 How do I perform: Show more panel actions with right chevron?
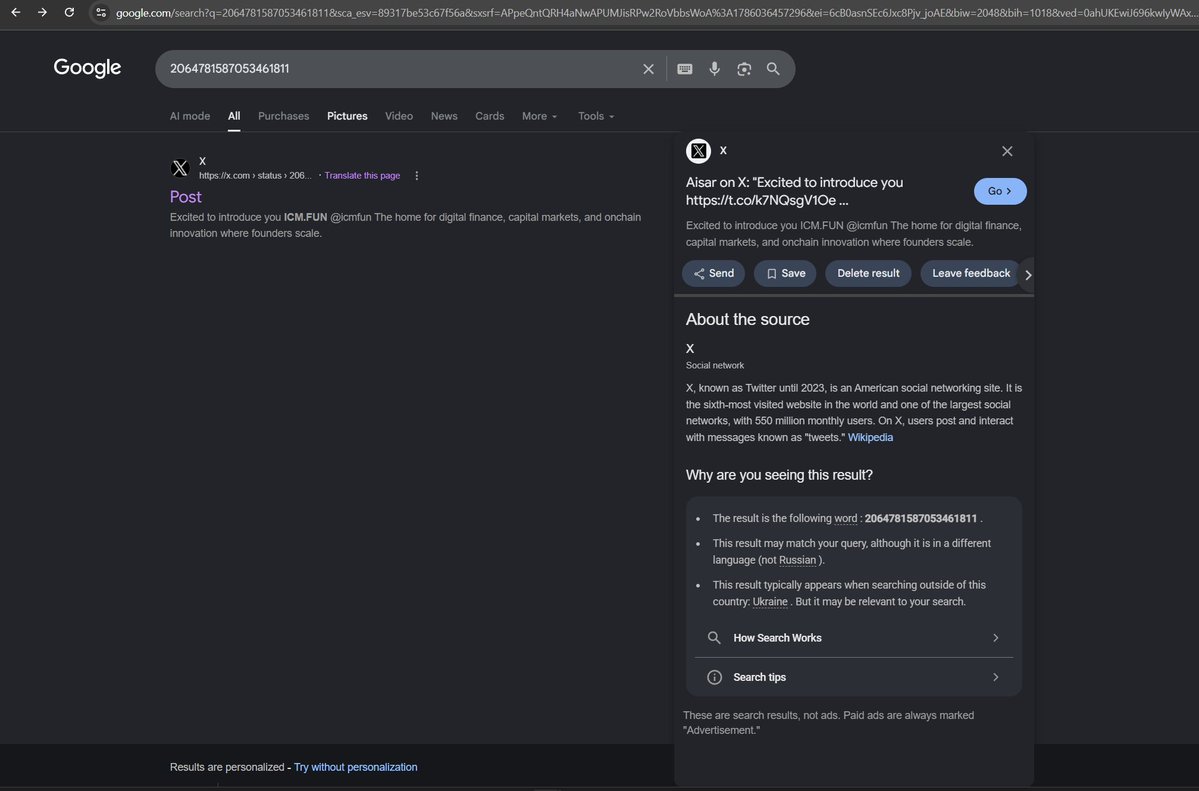pos(1028,275)
